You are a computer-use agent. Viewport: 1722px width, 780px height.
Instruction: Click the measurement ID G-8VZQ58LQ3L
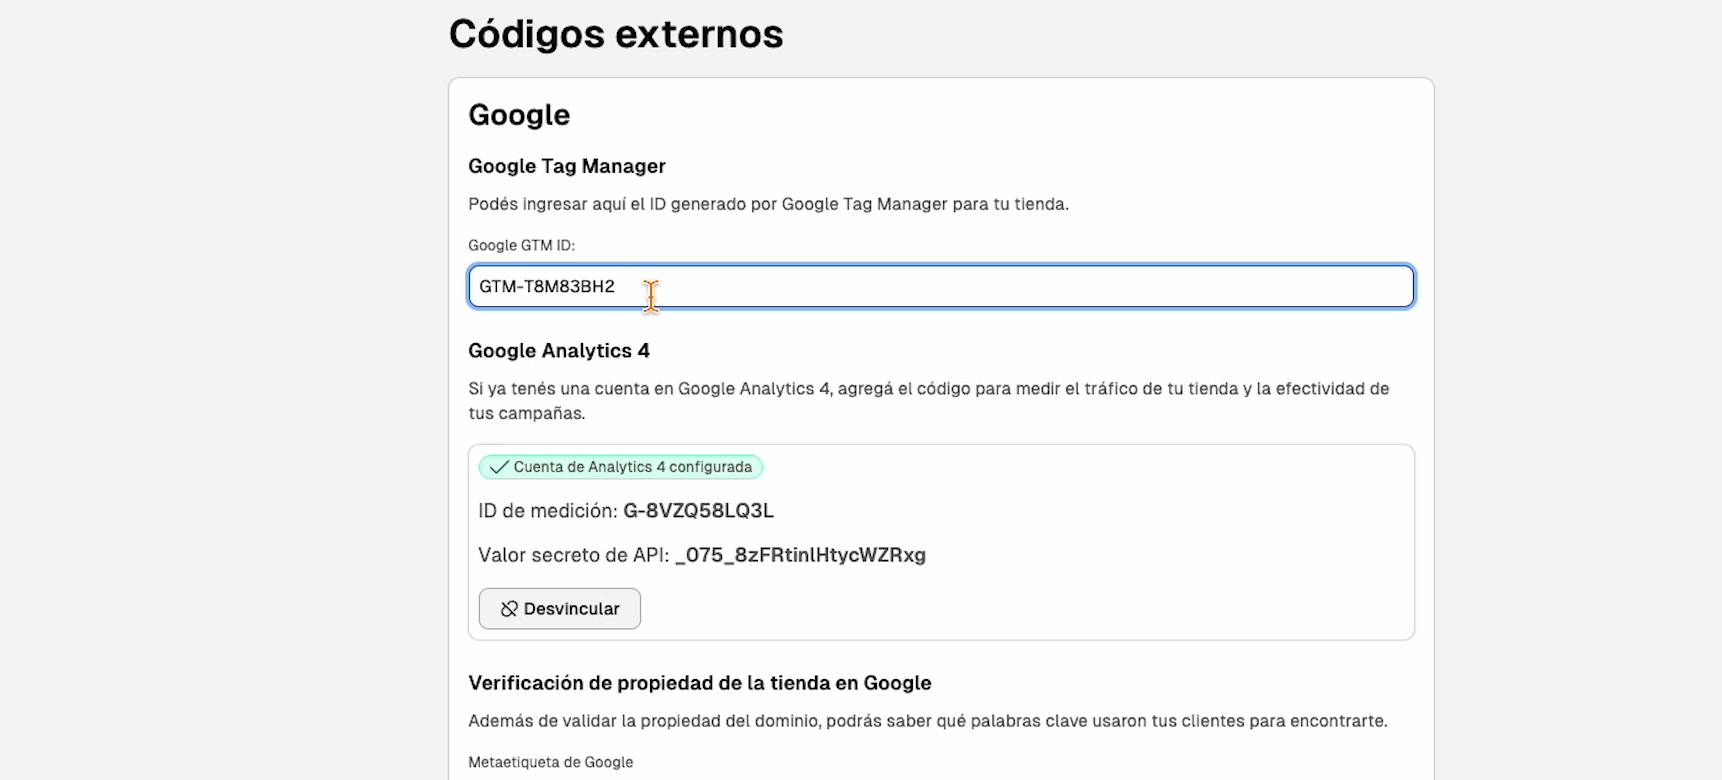[x=698, y=511]
